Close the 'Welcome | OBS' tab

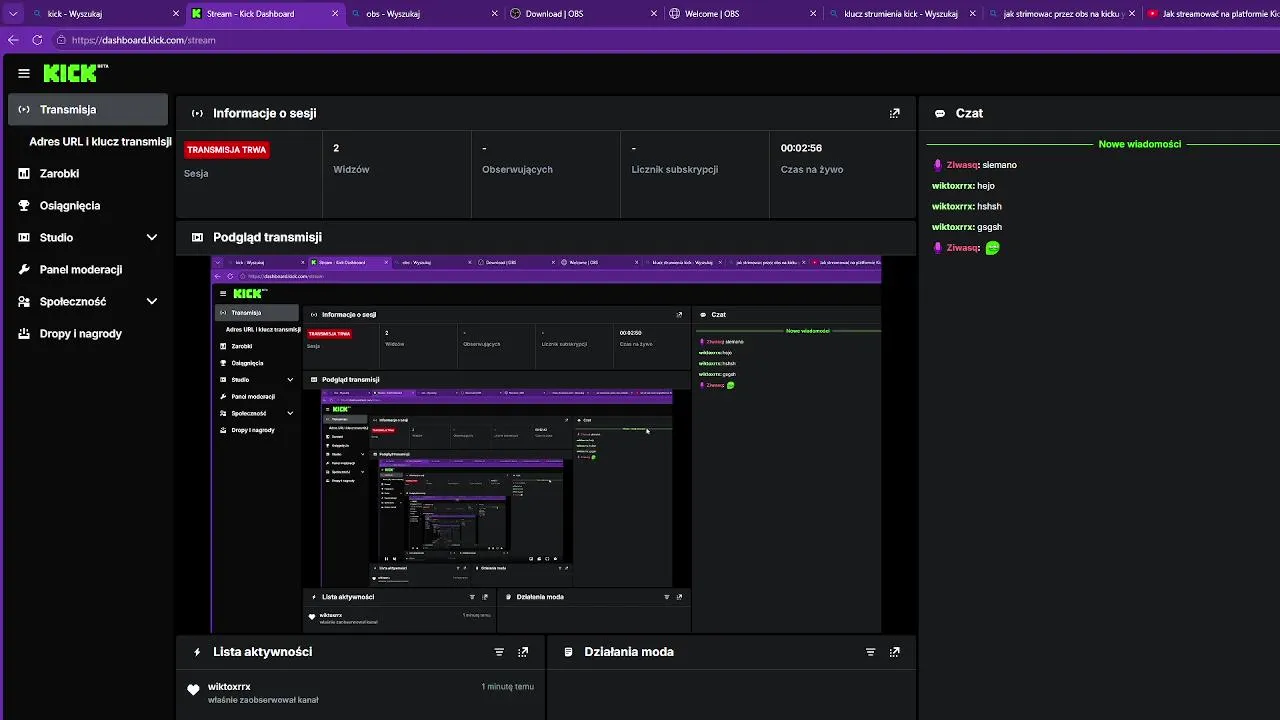814,14
